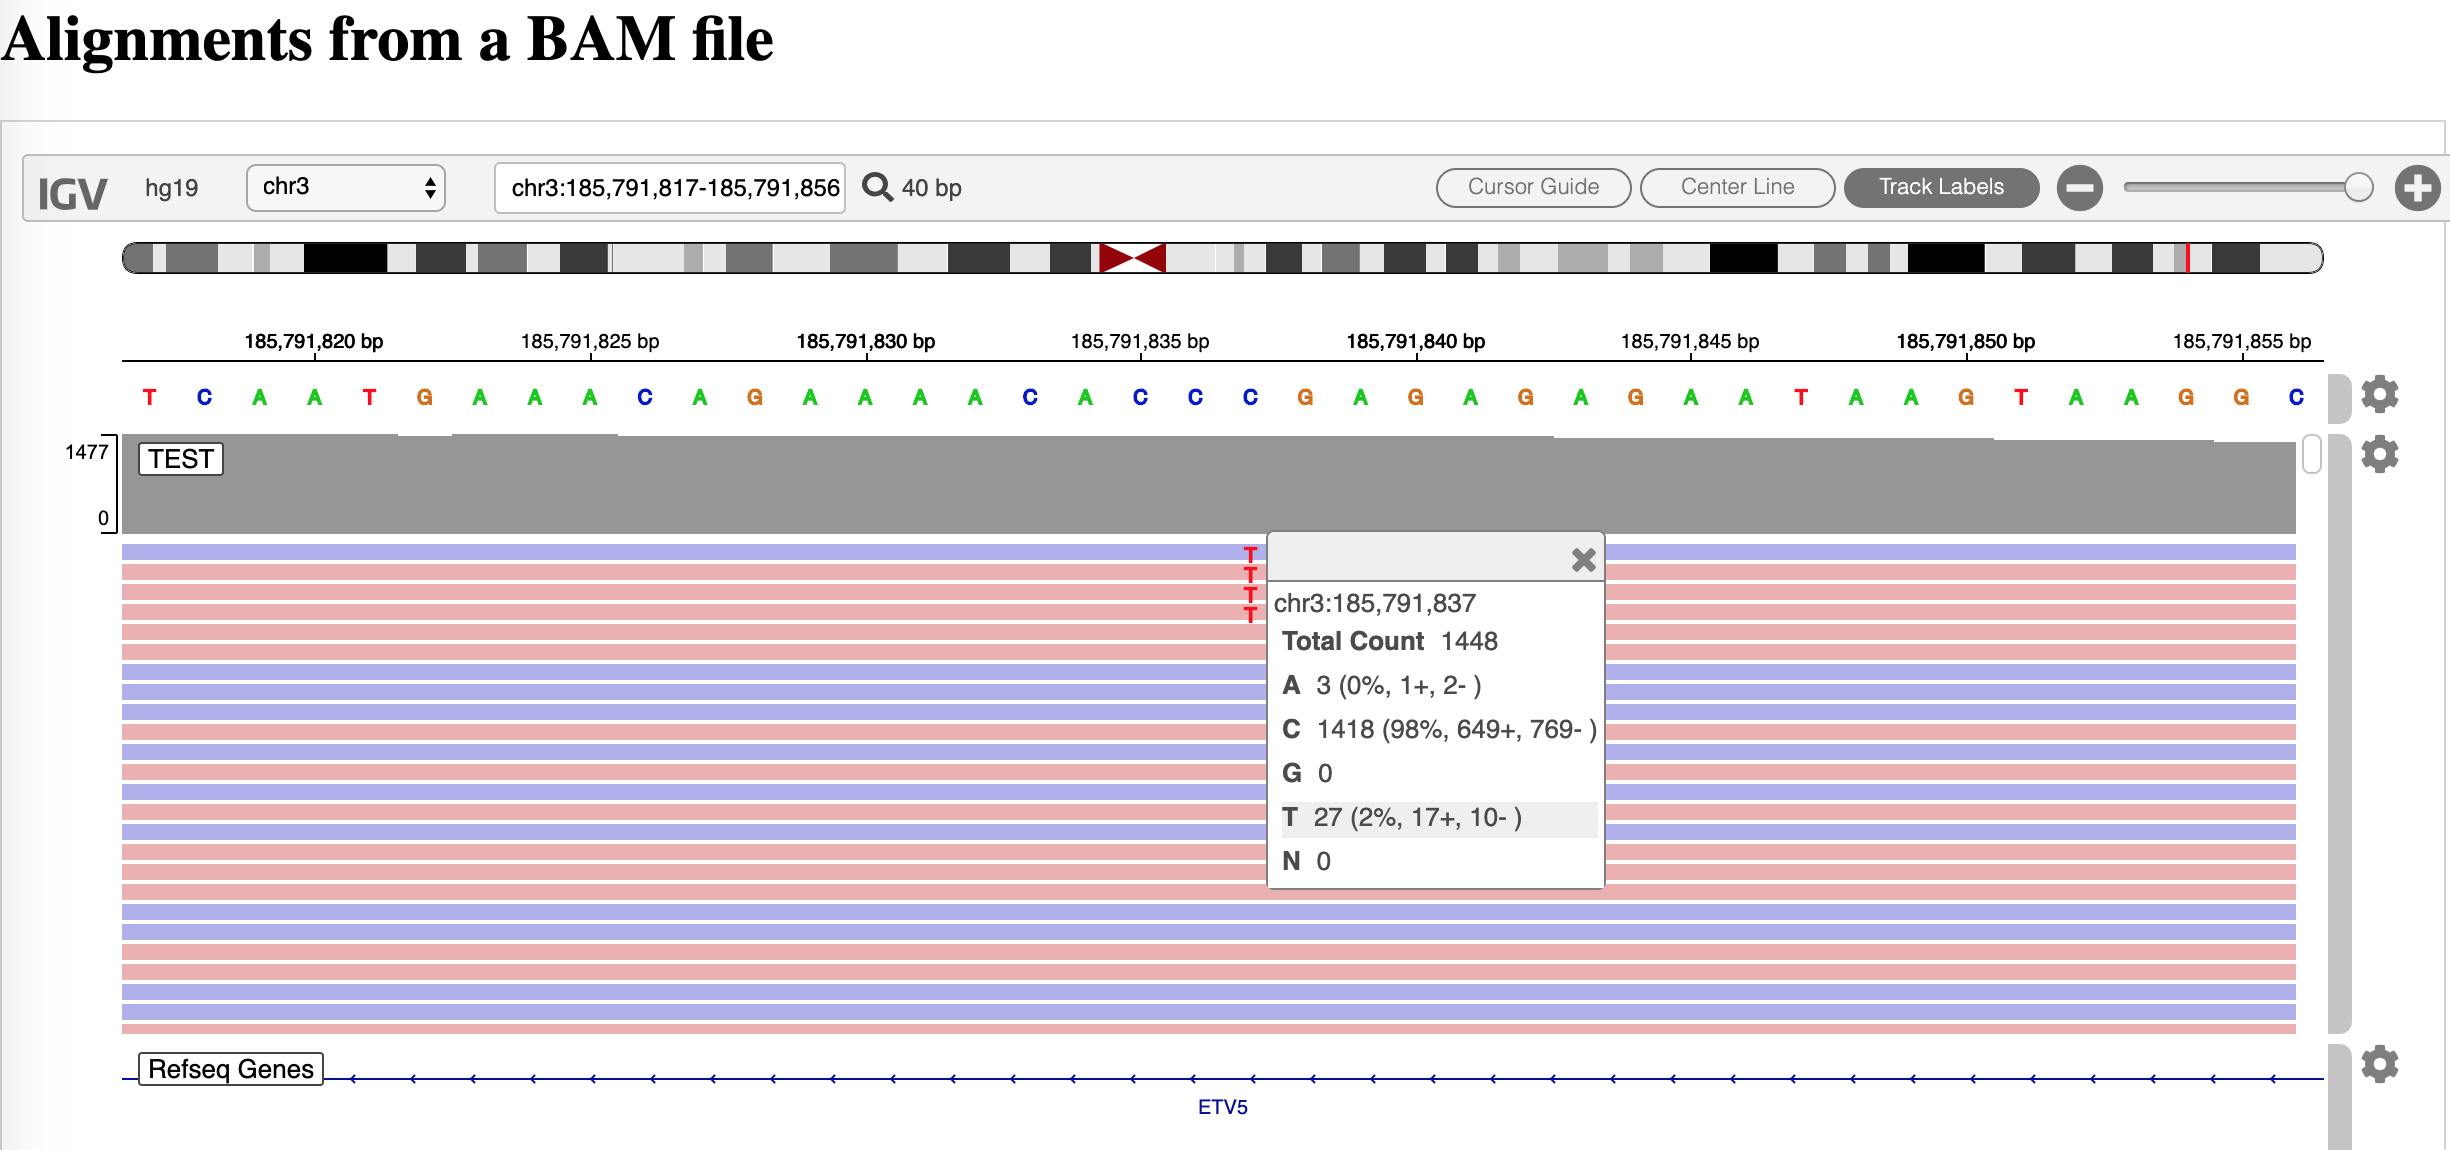Click the ETV5 gene name
Screen dimensions: 2450x1150
coord(1222,1107)
